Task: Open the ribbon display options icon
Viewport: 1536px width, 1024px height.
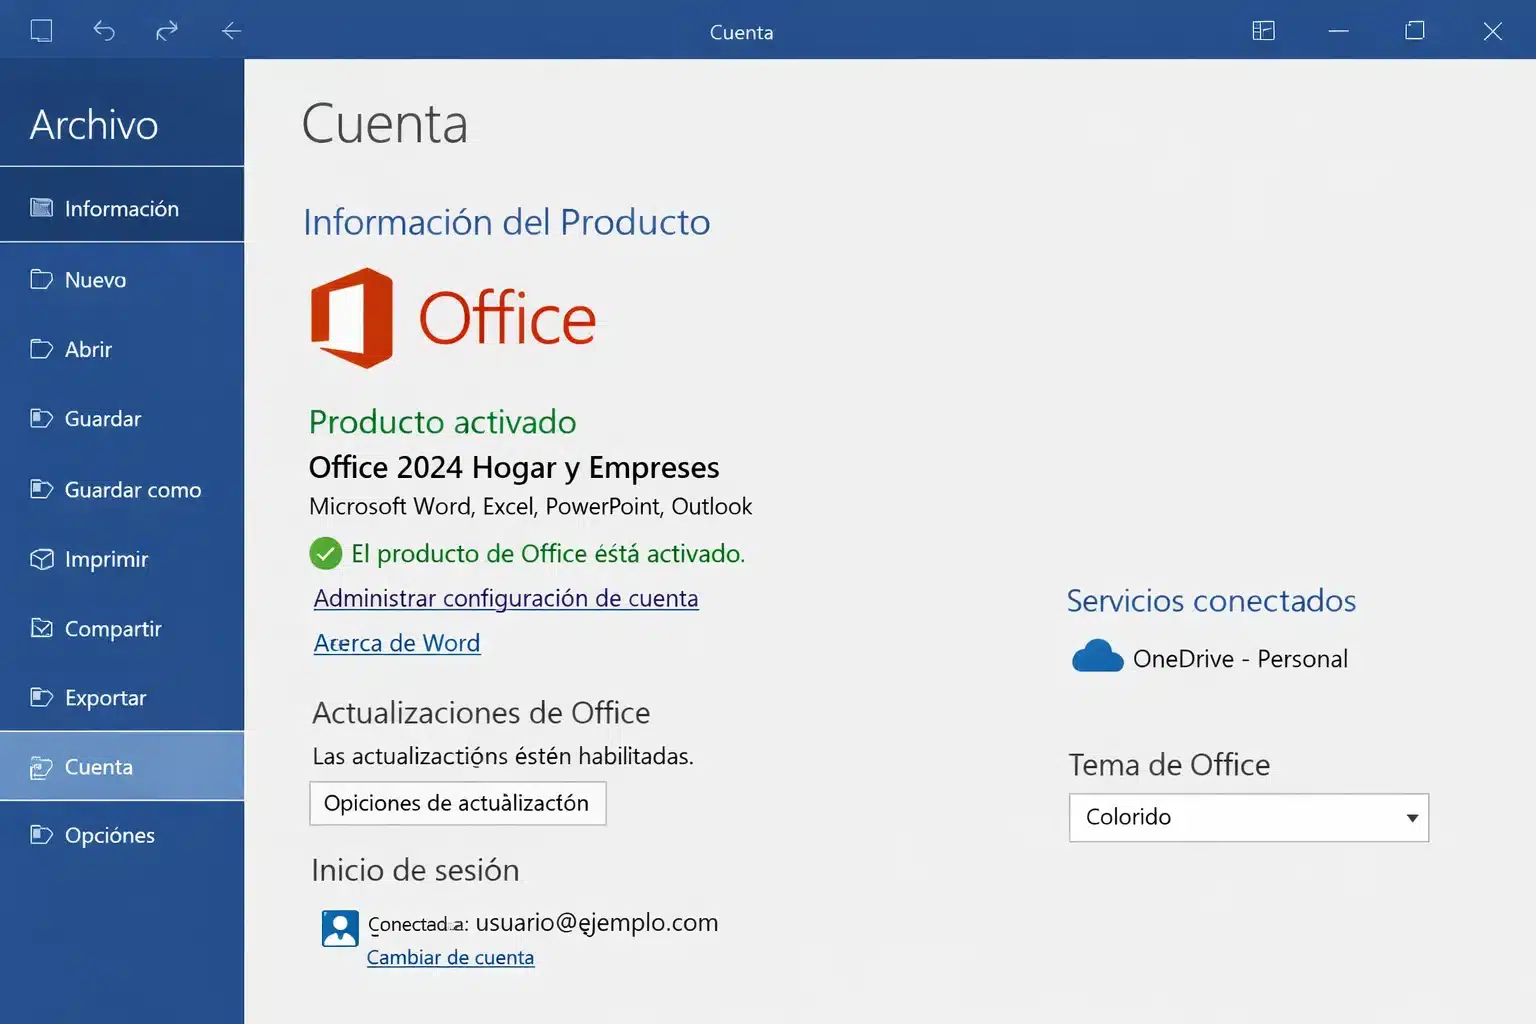Action: click(x=1263, y=31)
